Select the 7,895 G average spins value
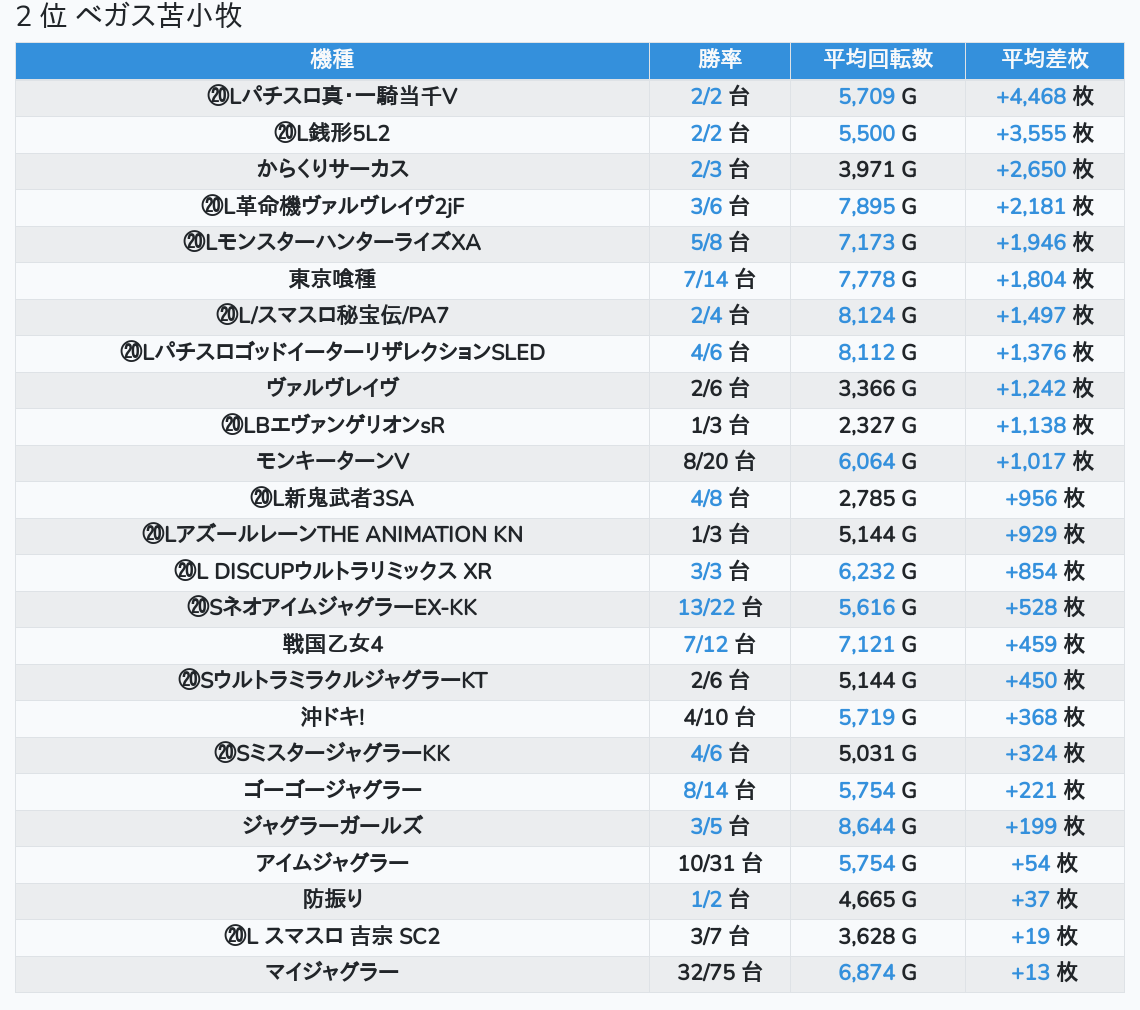Viewport: 1140px width, 1010px height. [877, 206]
